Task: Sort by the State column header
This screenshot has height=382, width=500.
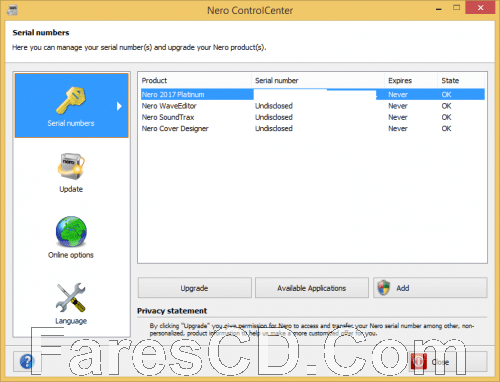Action: click(461, 80)
